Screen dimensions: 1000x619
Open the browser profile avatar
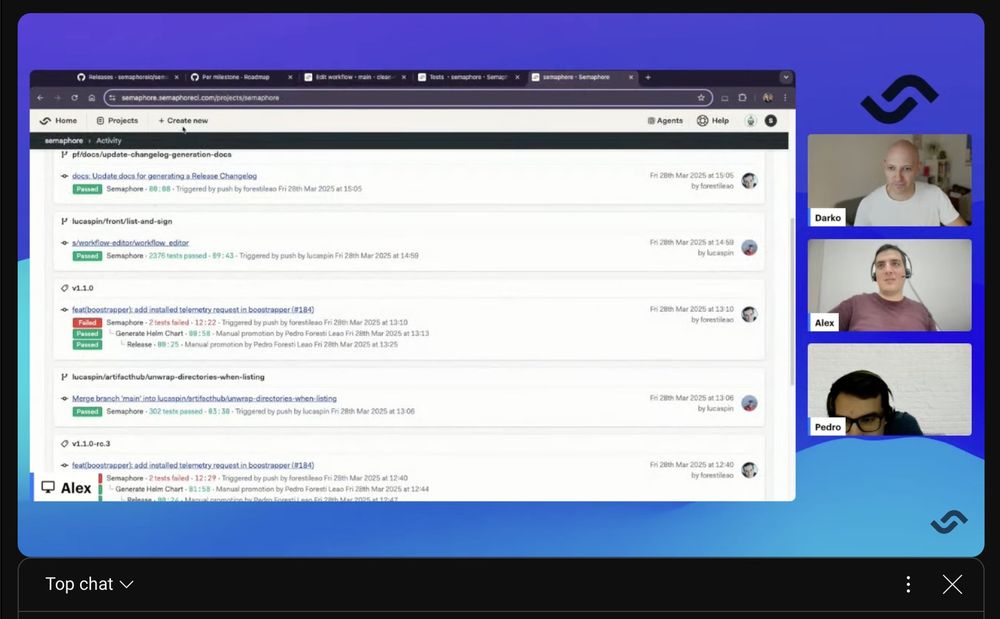point(768,98)
